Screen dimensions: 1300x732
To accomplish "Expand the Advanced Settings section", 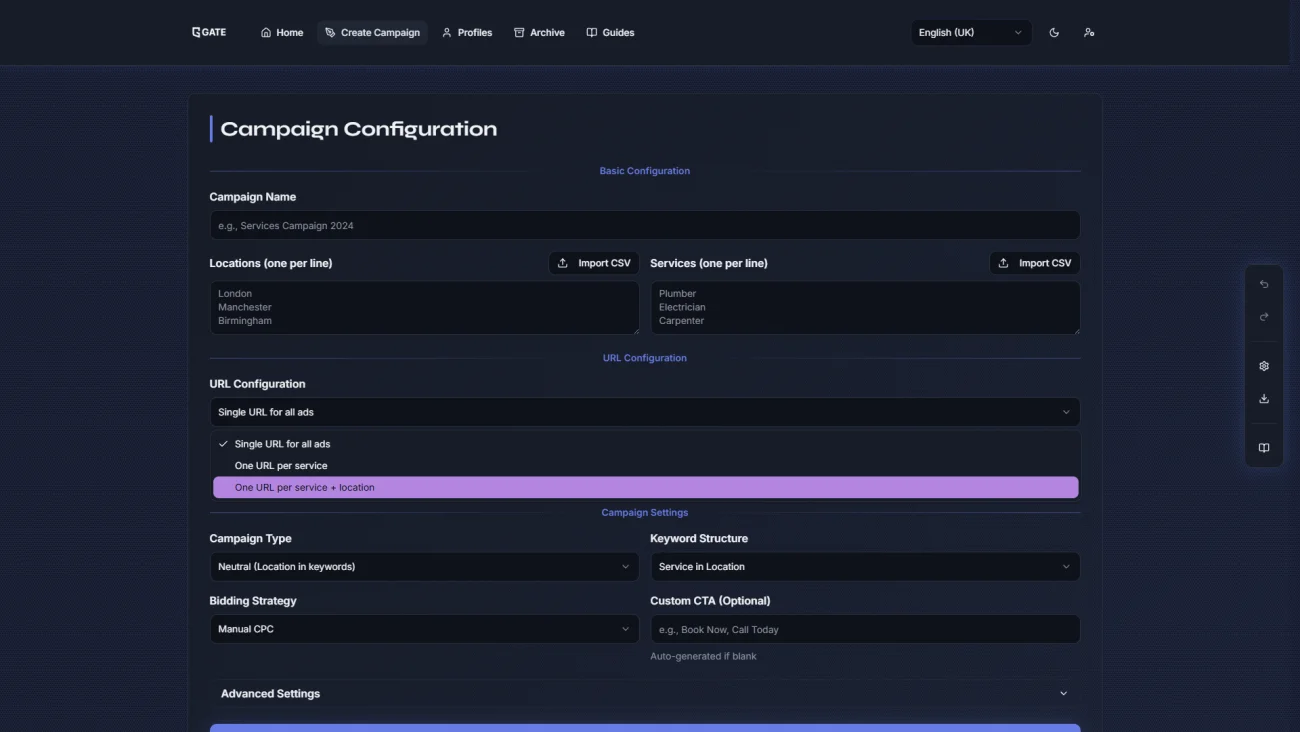I will coord(644,694).
